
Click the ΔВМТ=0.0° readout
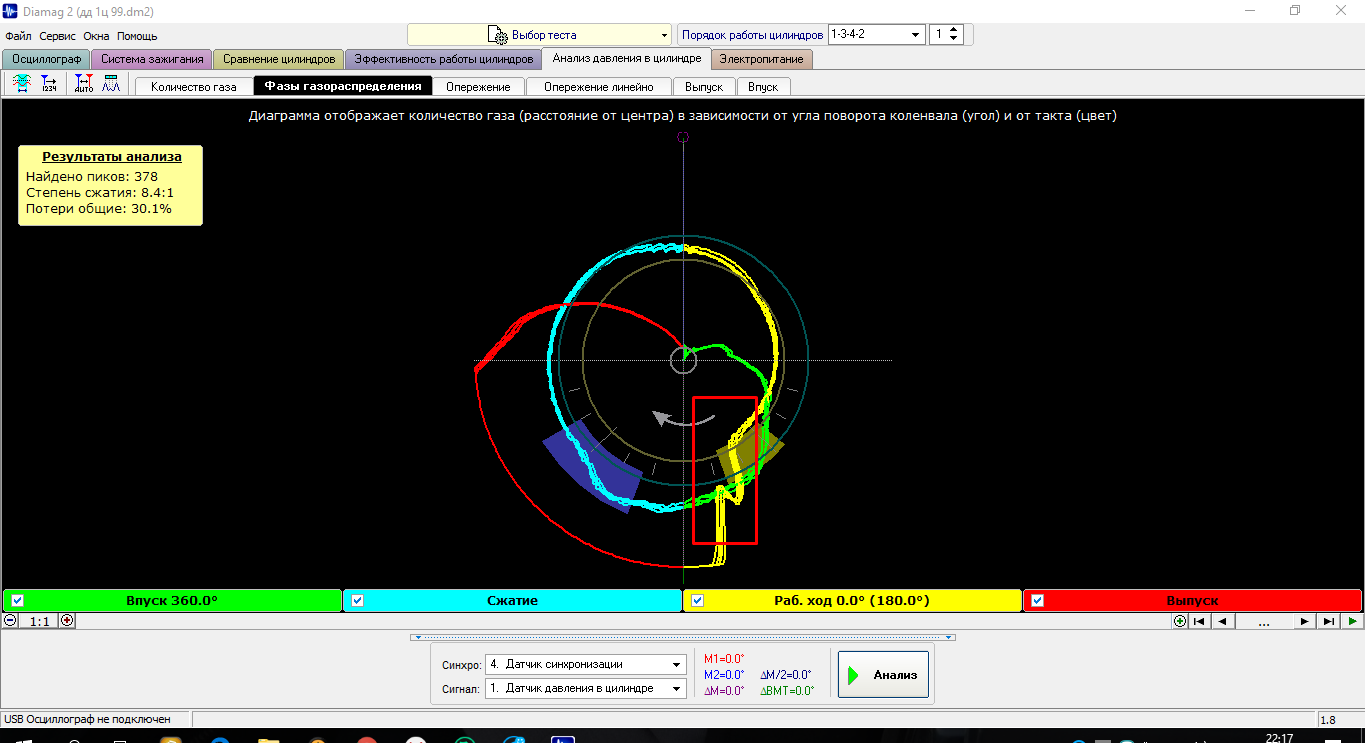pyautogui.click(x=787, y=691)
